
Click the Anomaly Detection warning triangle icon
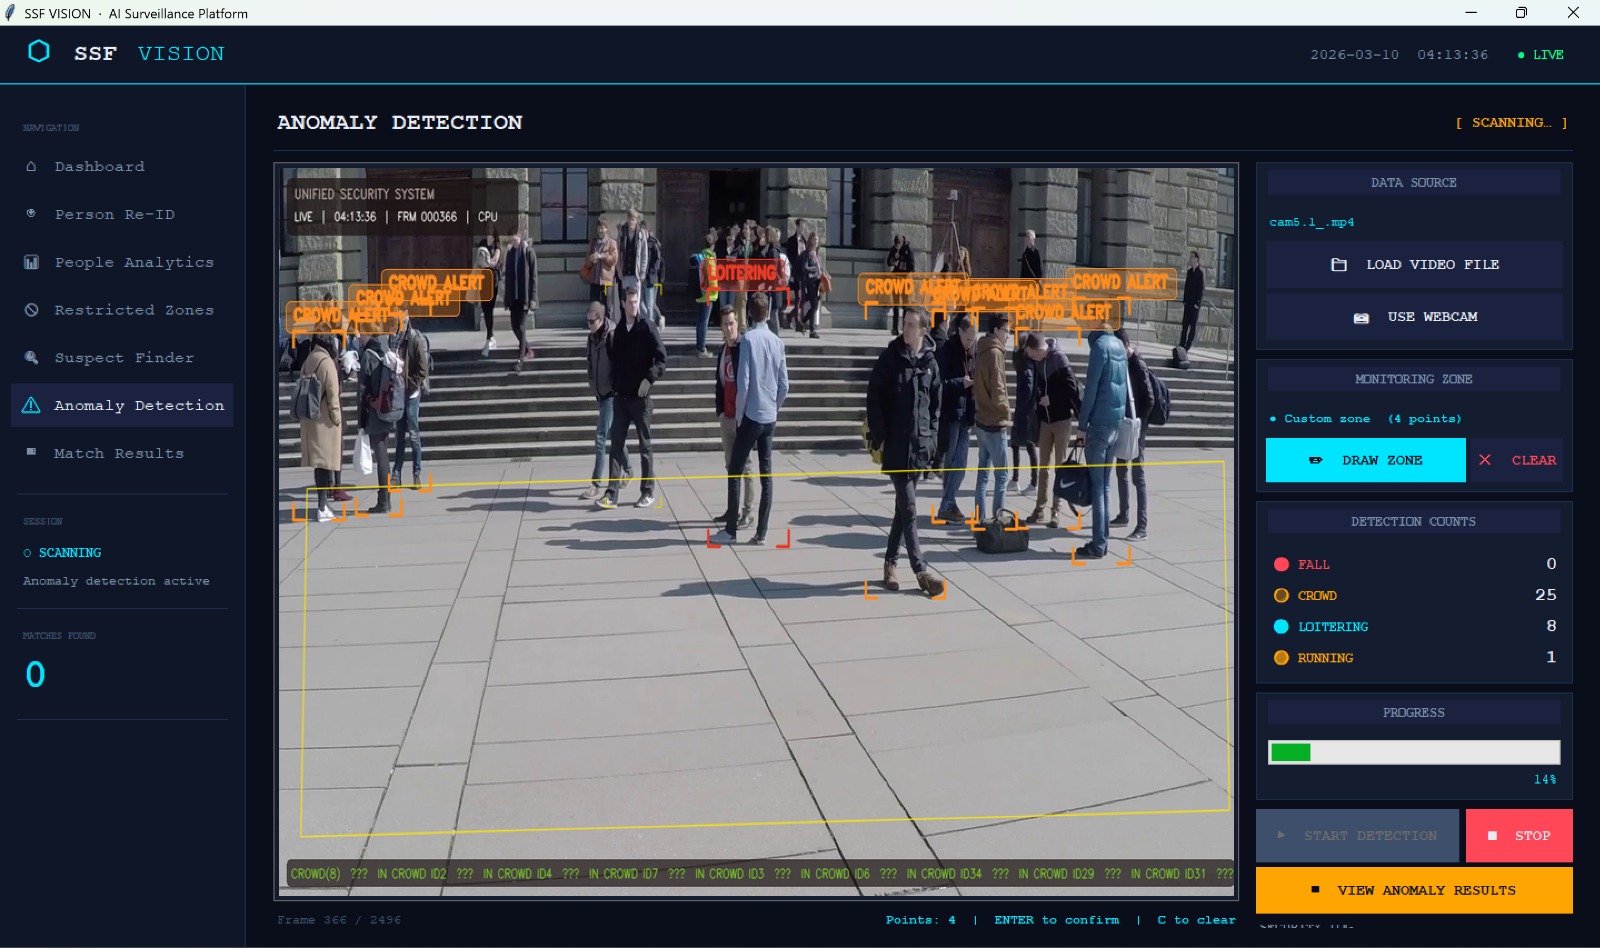33,405
